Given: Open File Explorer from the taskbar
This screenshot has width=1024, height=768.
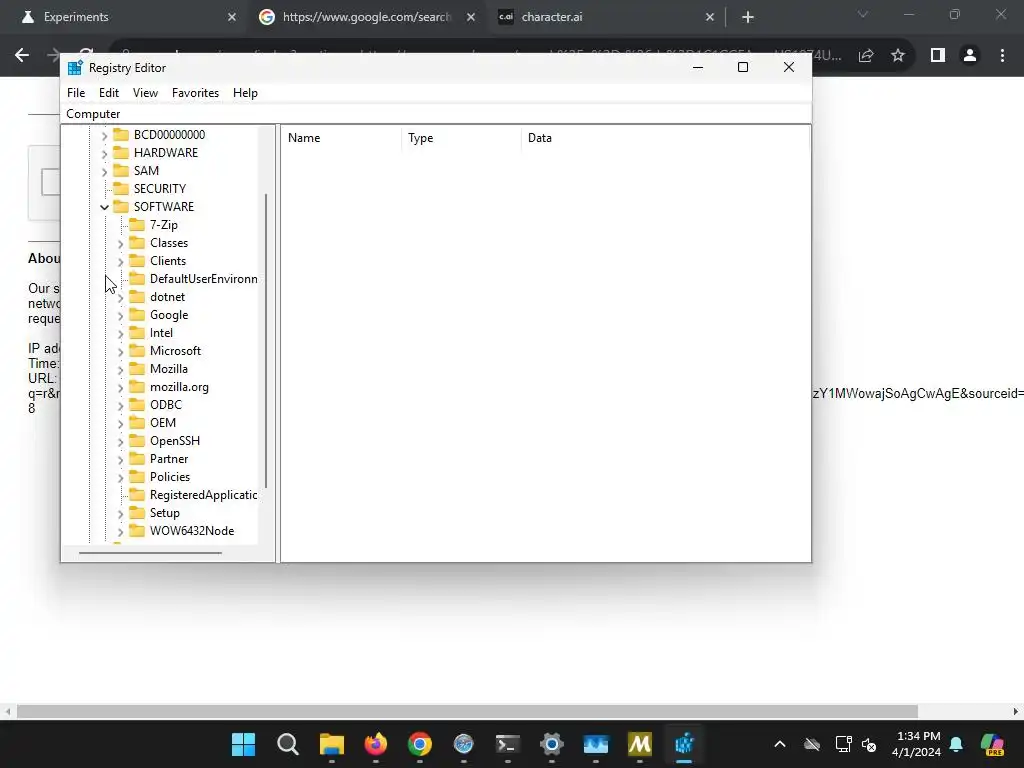Looking at the screenshot, I should 332,744.
